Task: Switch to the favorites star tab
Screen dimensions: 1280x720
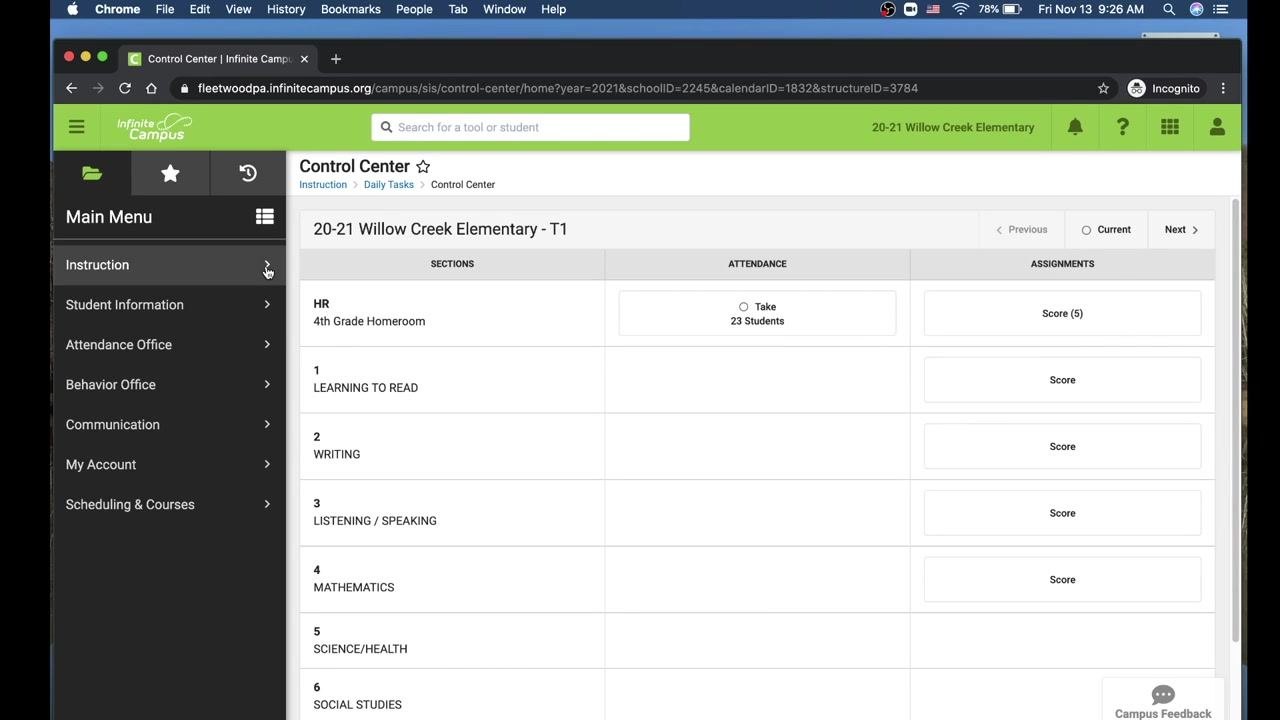Action: [170, 173]
